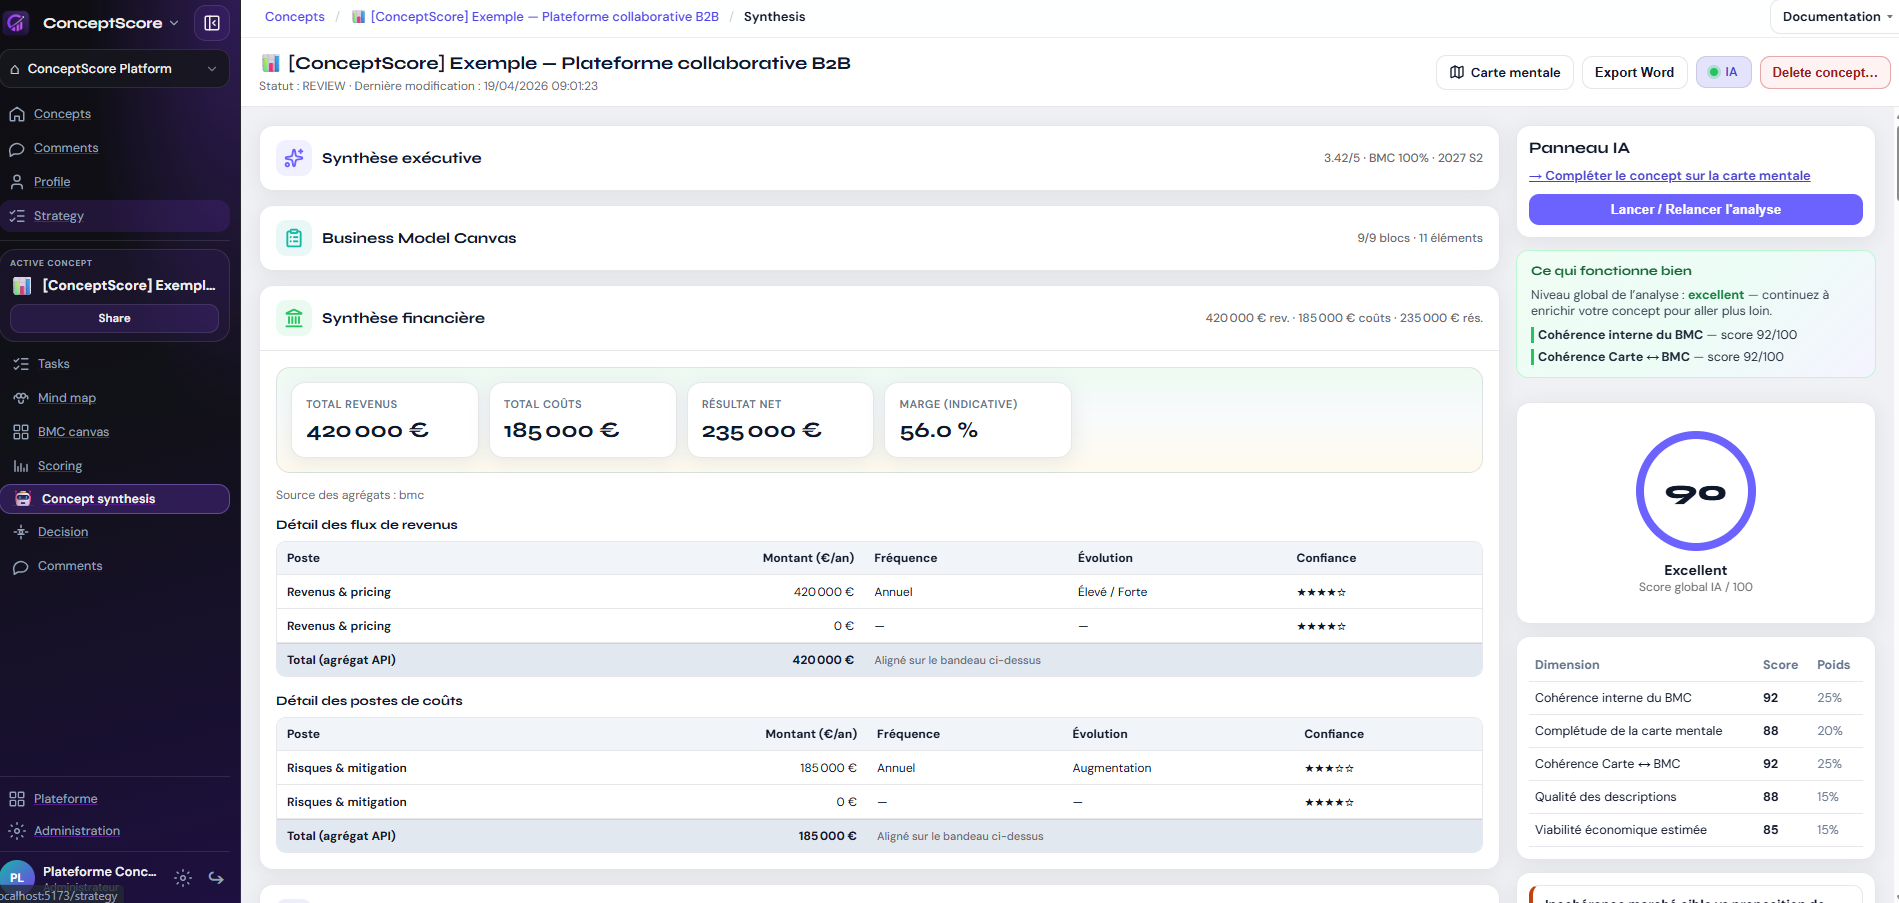Select Concept synthesis menu item

pos(115,499)
